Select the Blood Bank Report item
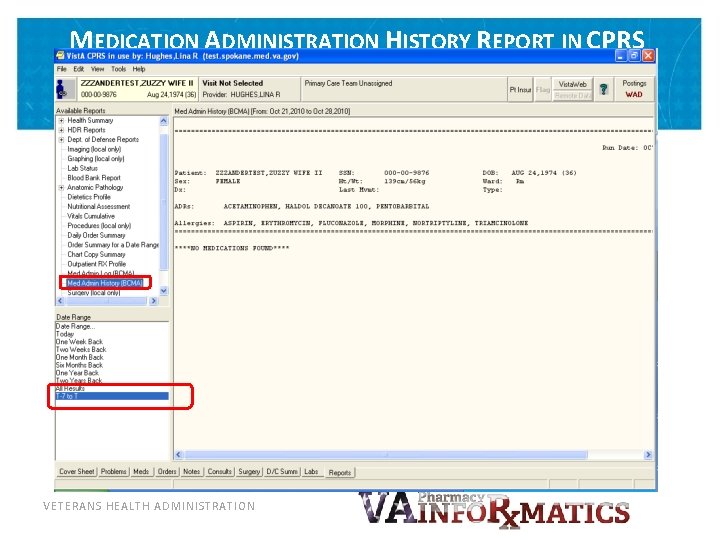 [94, 178]
